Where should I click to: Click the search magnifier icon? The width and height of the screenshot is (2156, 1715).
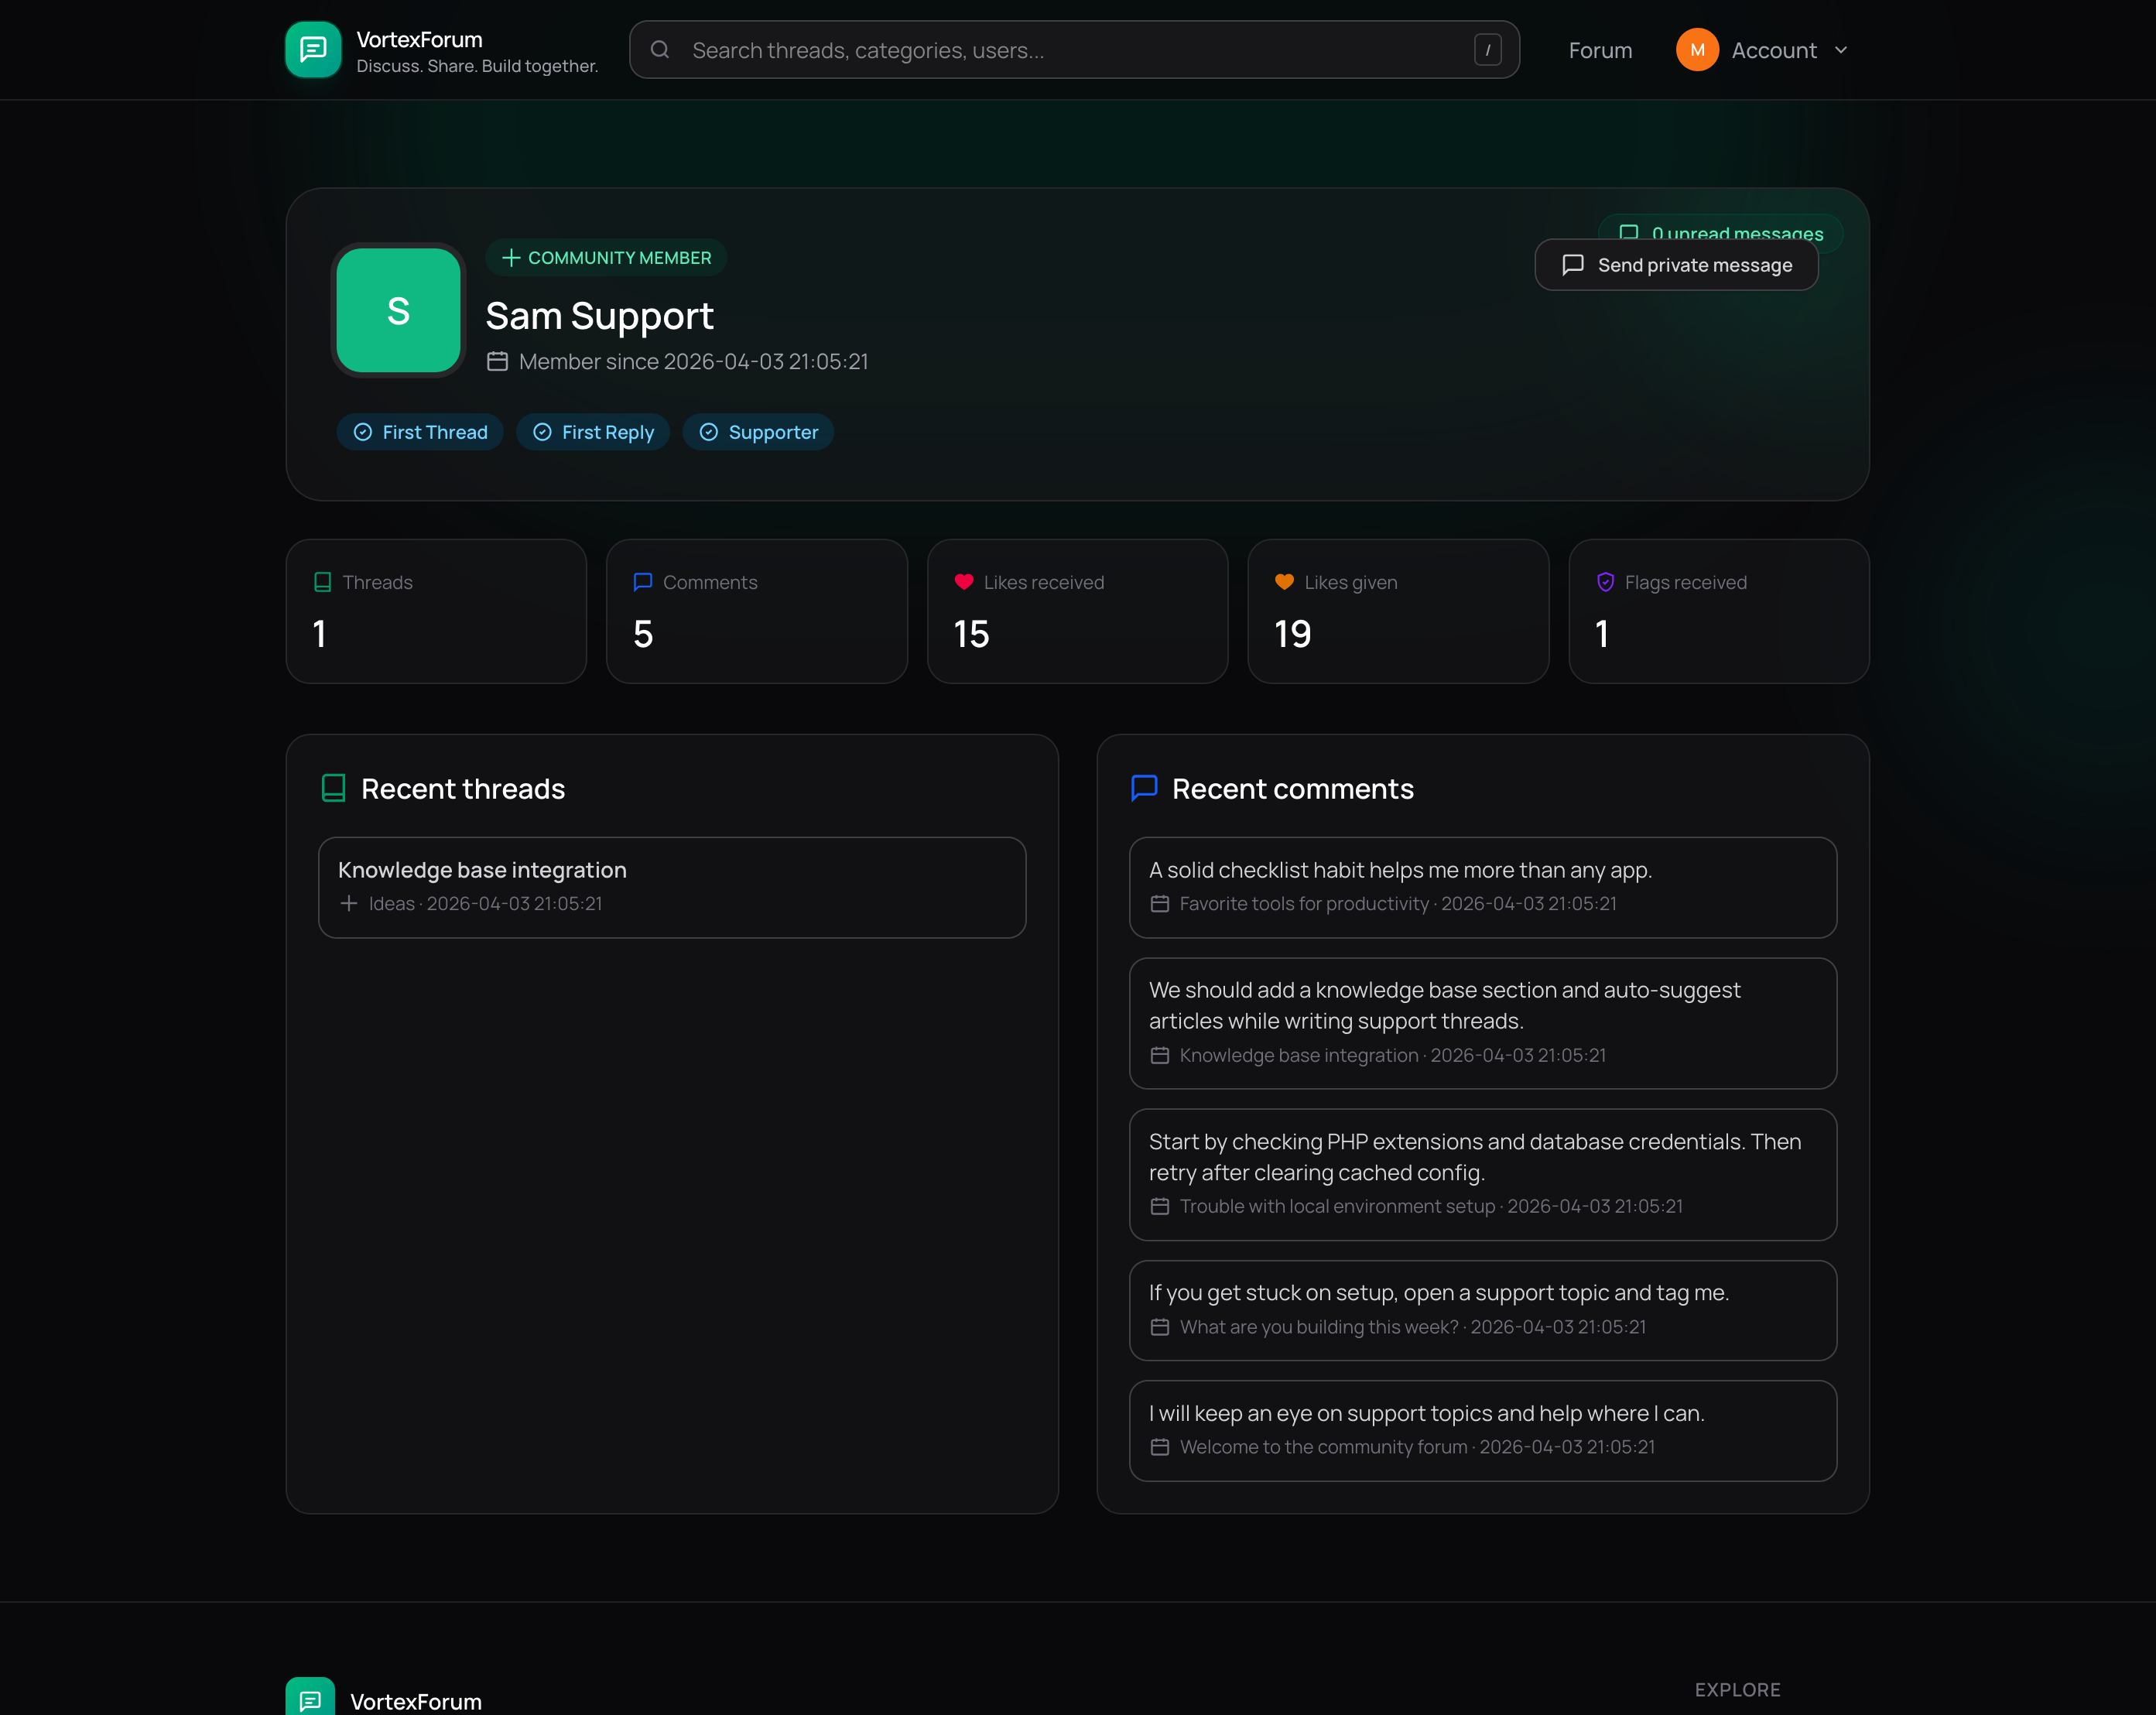pos(660,49)
